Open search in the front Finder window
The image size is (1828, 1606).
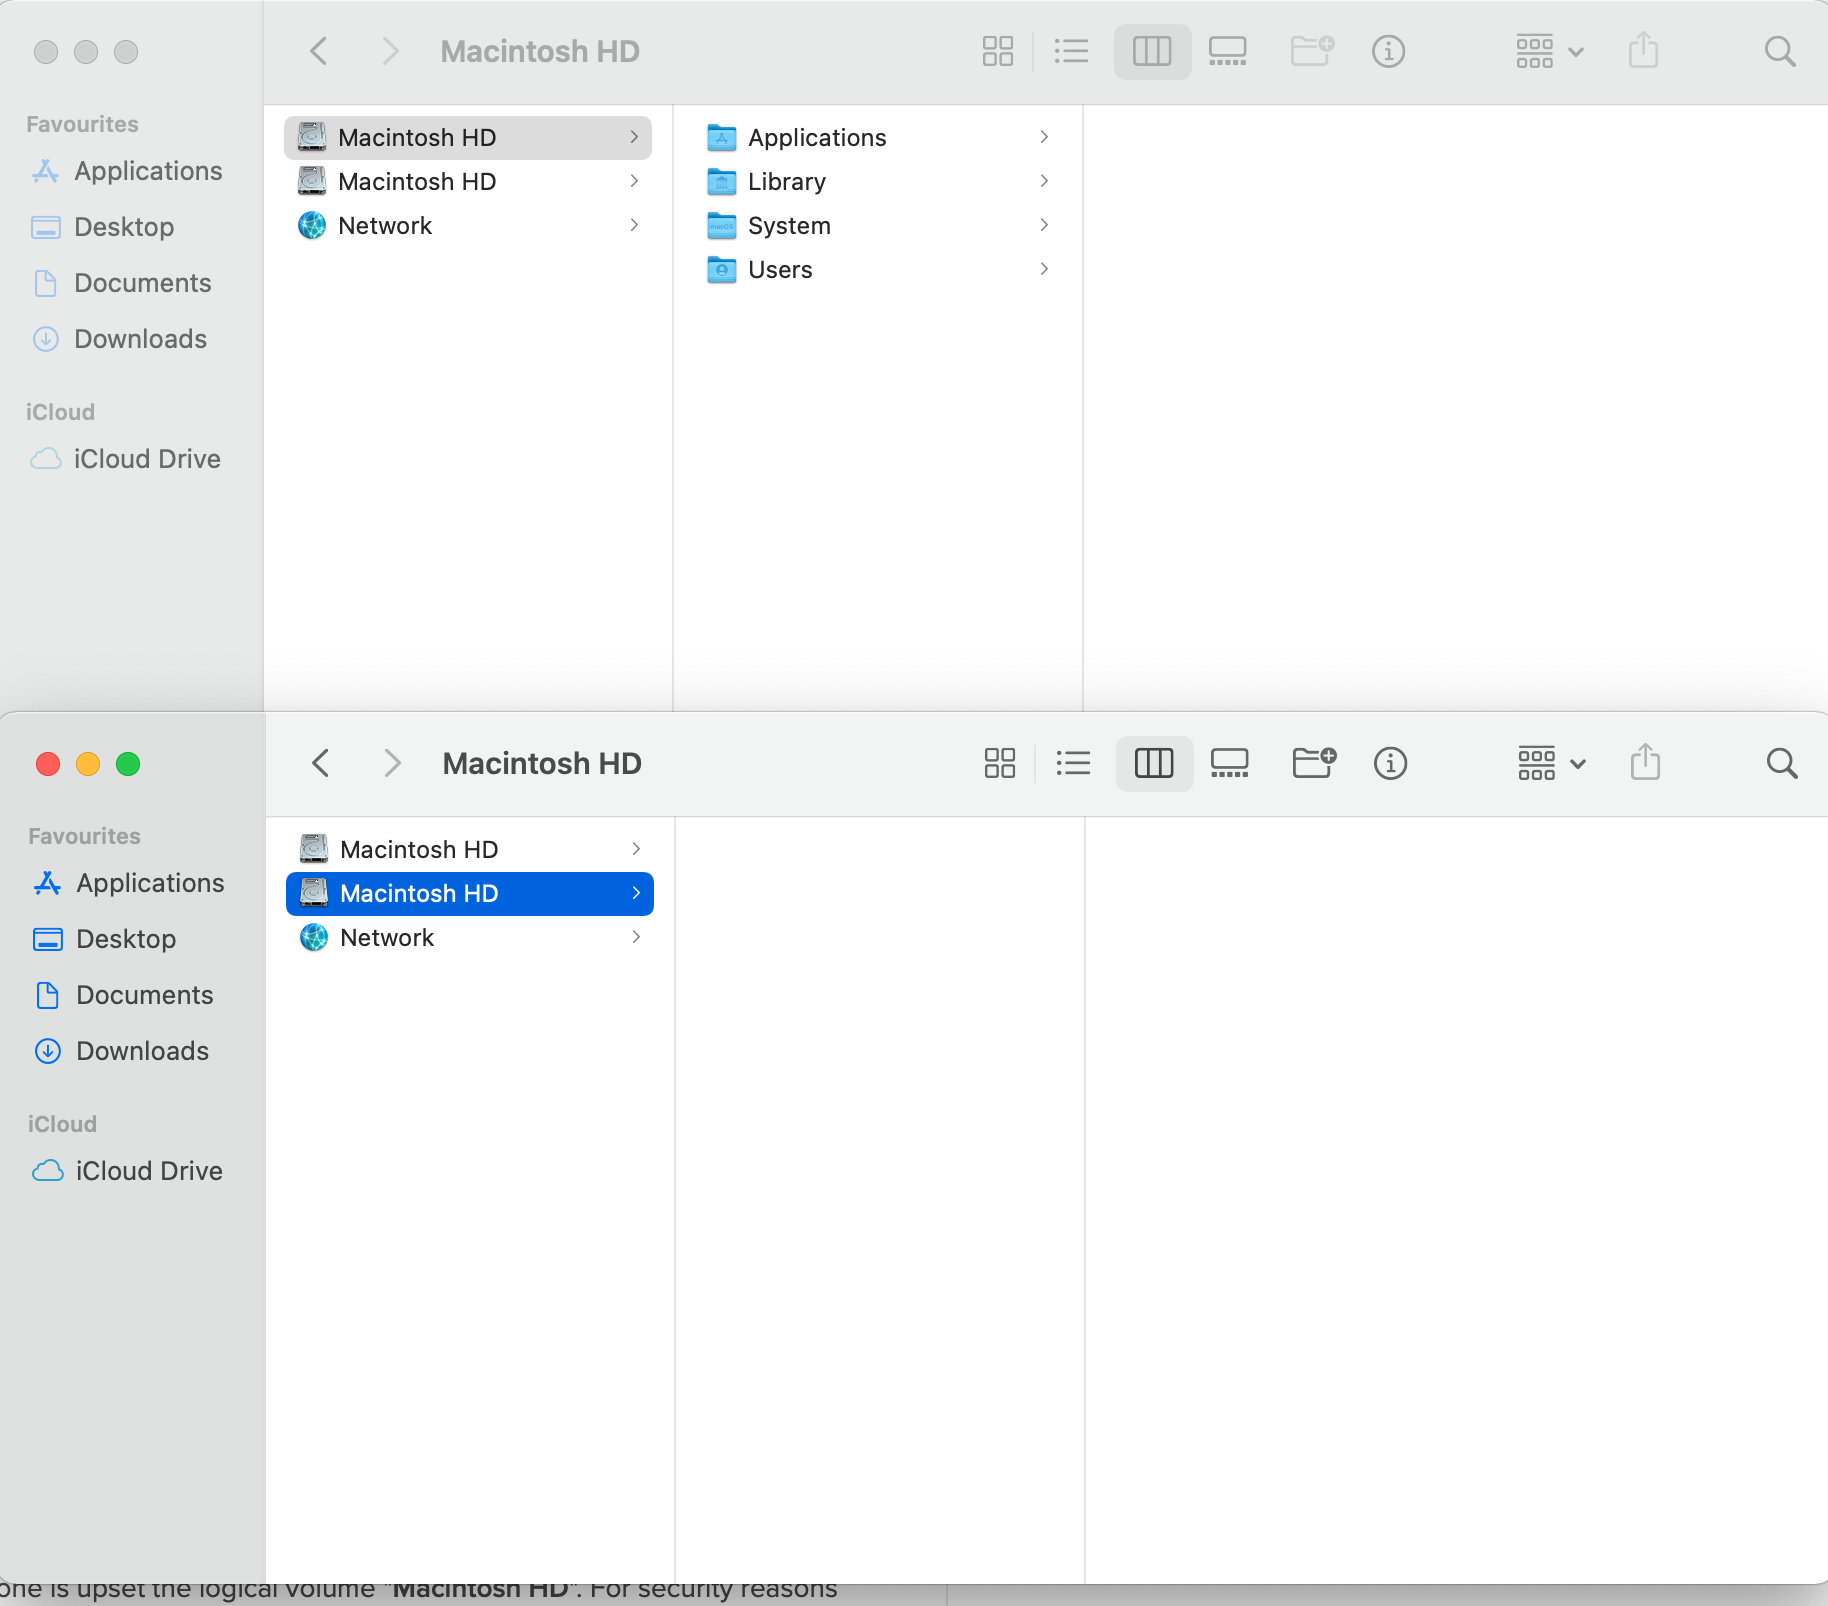[1782, 764]
